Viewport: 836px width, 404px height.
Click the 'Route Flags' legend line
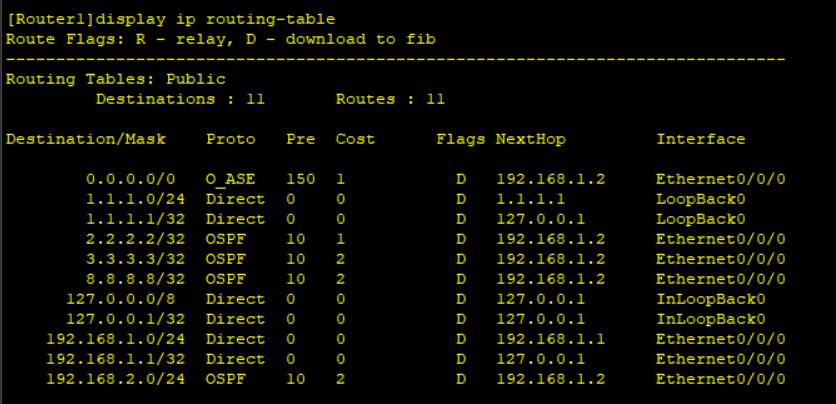[221, 39]
